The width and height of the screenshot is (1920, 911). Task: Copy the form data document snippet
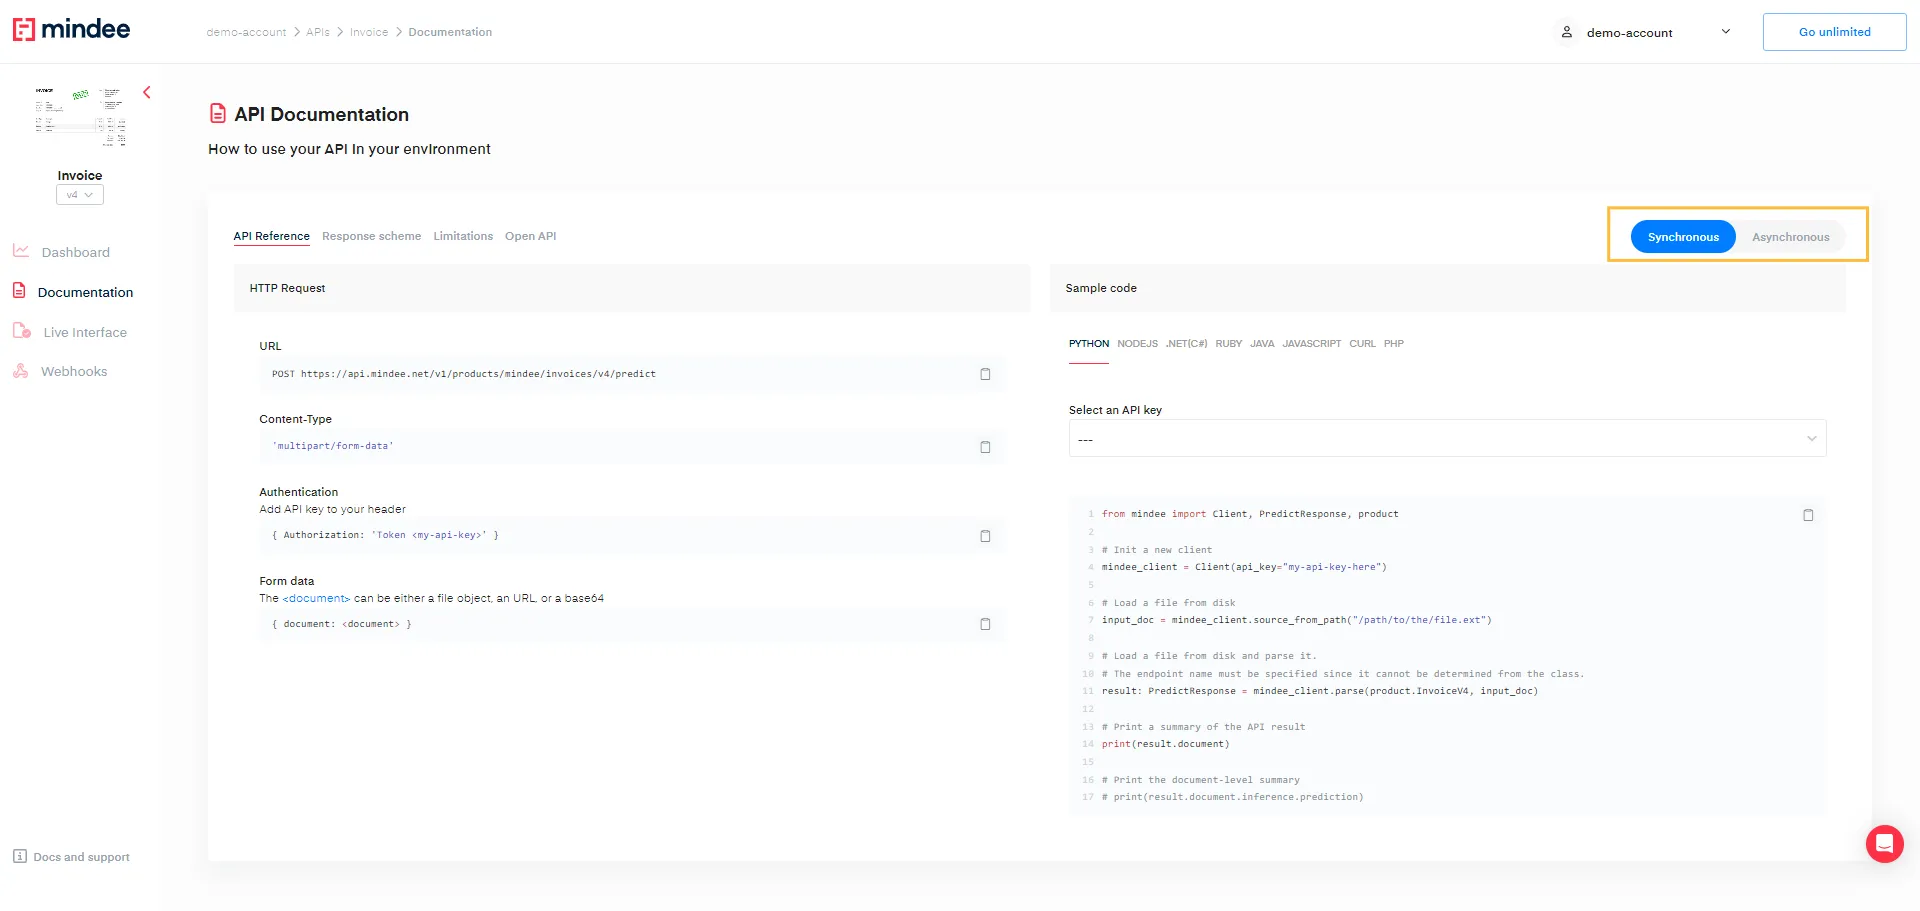(x=985, y=624)
